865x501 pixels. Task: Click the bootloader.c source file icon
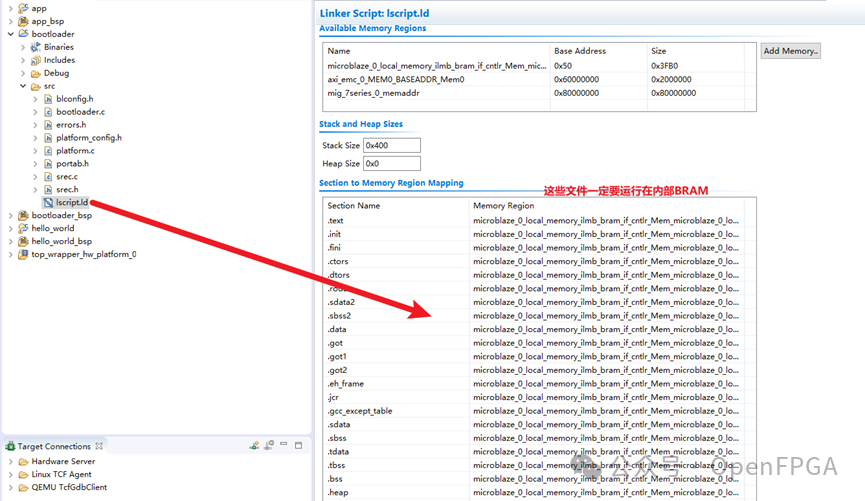pyautogui.click(x=48, y=111)
